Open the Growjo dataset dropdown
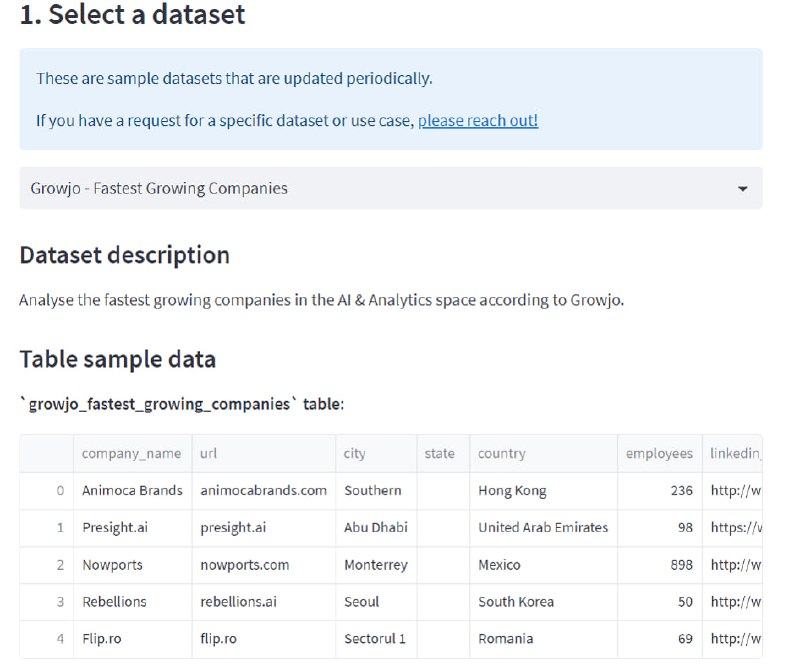Image resolution: width=800 pixels, height=671 pixels. pyautogui.click(x=391, y=188)
